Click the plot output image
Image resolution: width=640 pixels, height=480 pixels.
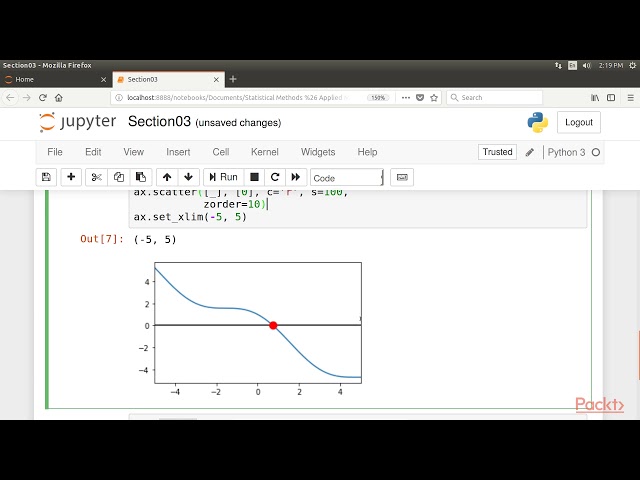point(250,329)
